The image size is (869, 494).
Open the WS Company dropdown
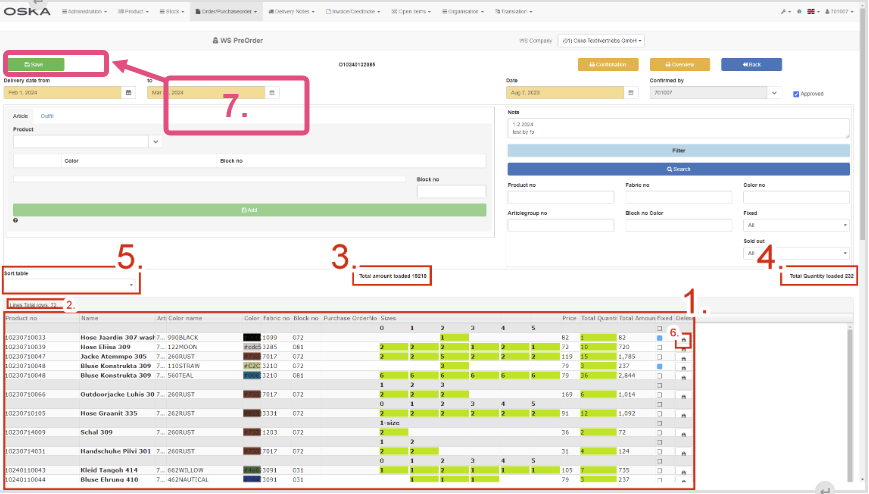click(600, 41)
